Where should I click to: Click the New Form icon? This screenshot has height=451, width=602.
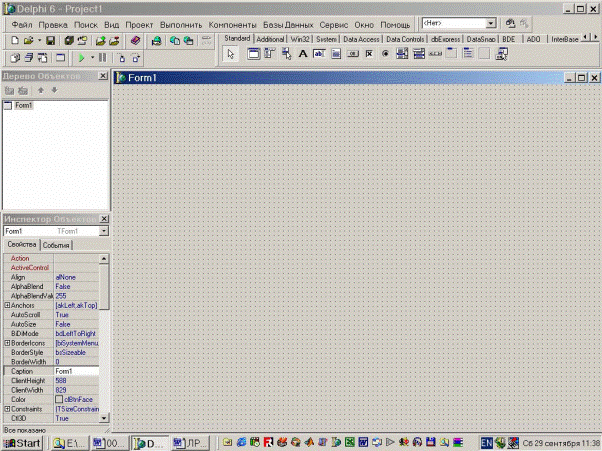(x=61, y=58)
